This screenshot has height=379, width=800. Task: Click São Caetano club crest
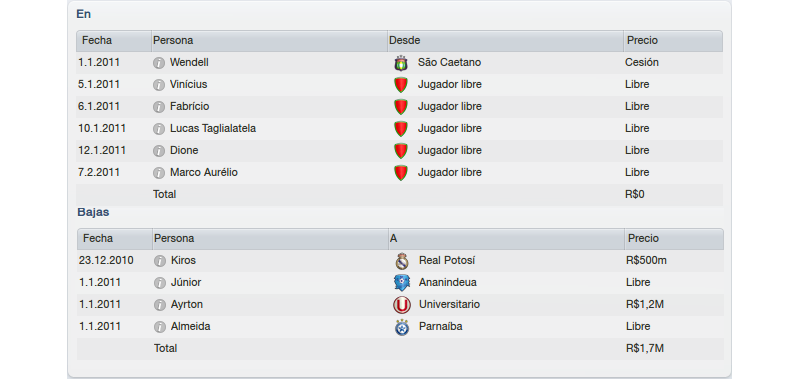click(x=402, y=63)
